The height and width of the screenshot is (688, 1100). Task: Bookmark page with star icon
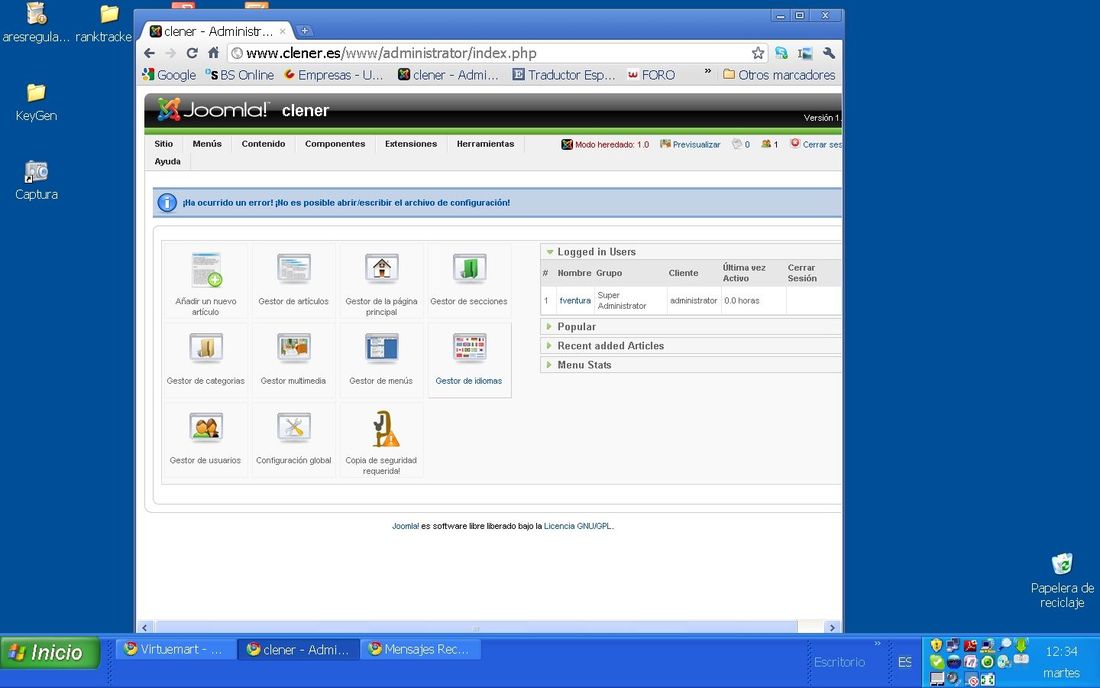758,53
